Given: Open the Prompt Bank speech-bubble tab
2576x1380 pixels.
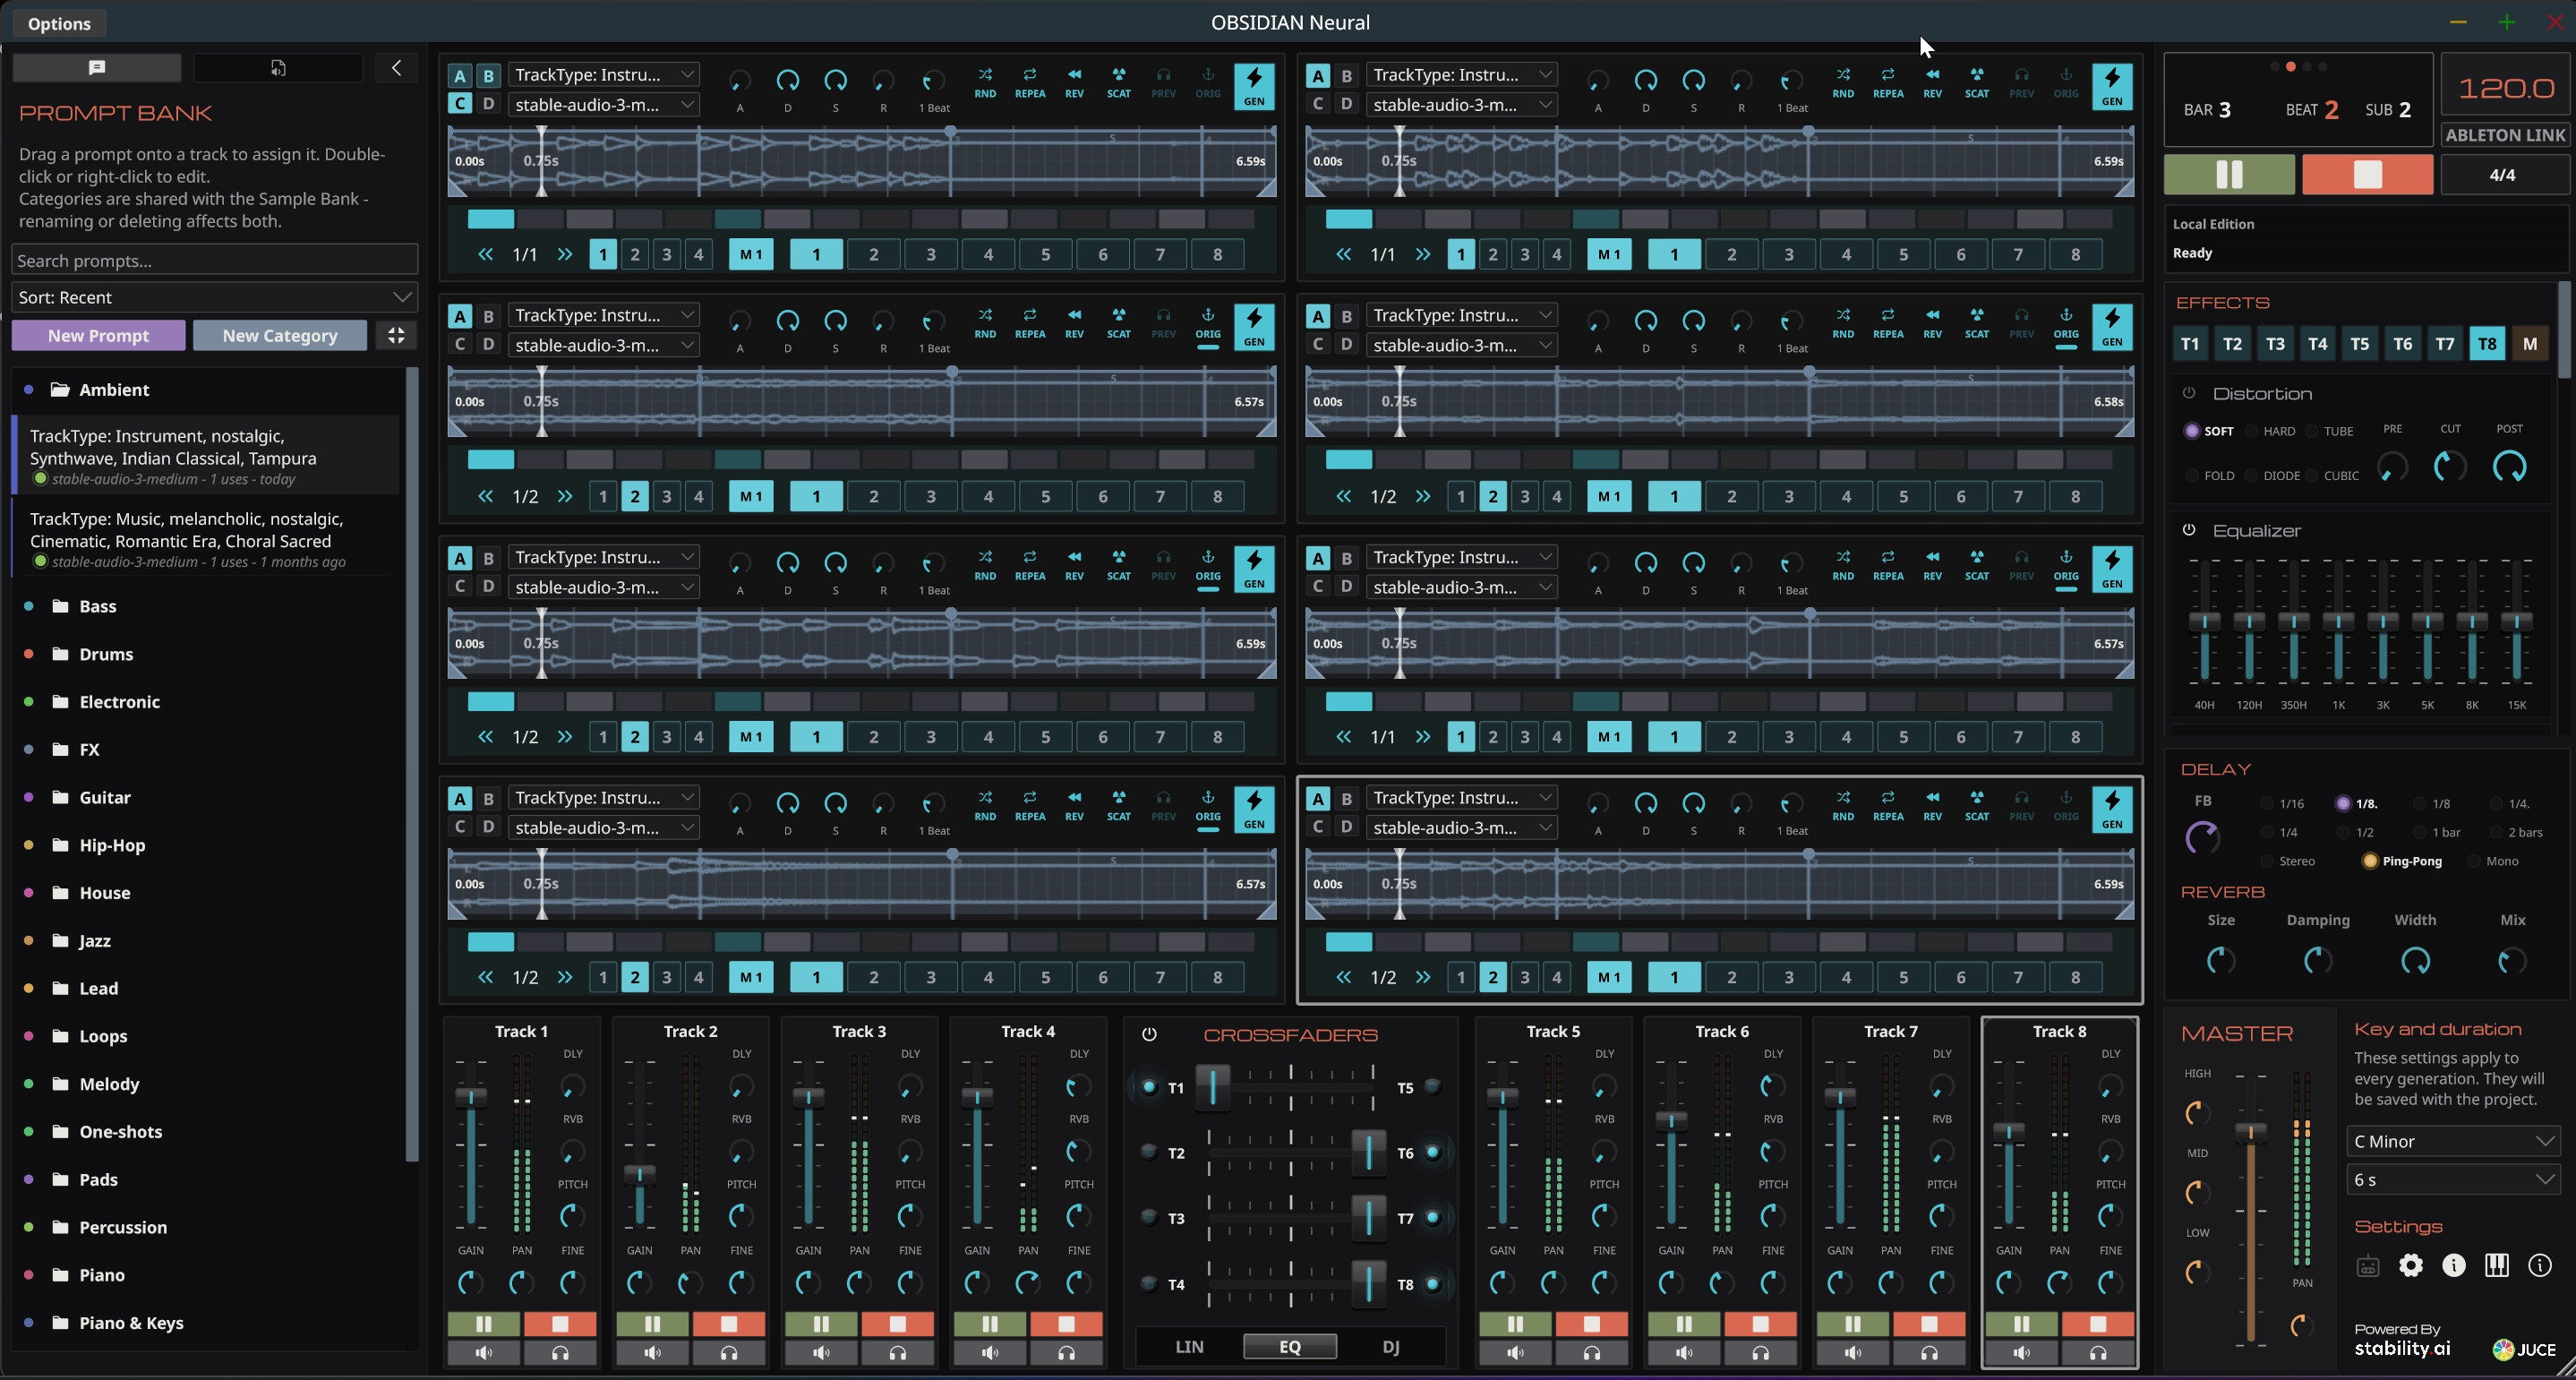Looking at the screenshot, I should click(97, 68).
